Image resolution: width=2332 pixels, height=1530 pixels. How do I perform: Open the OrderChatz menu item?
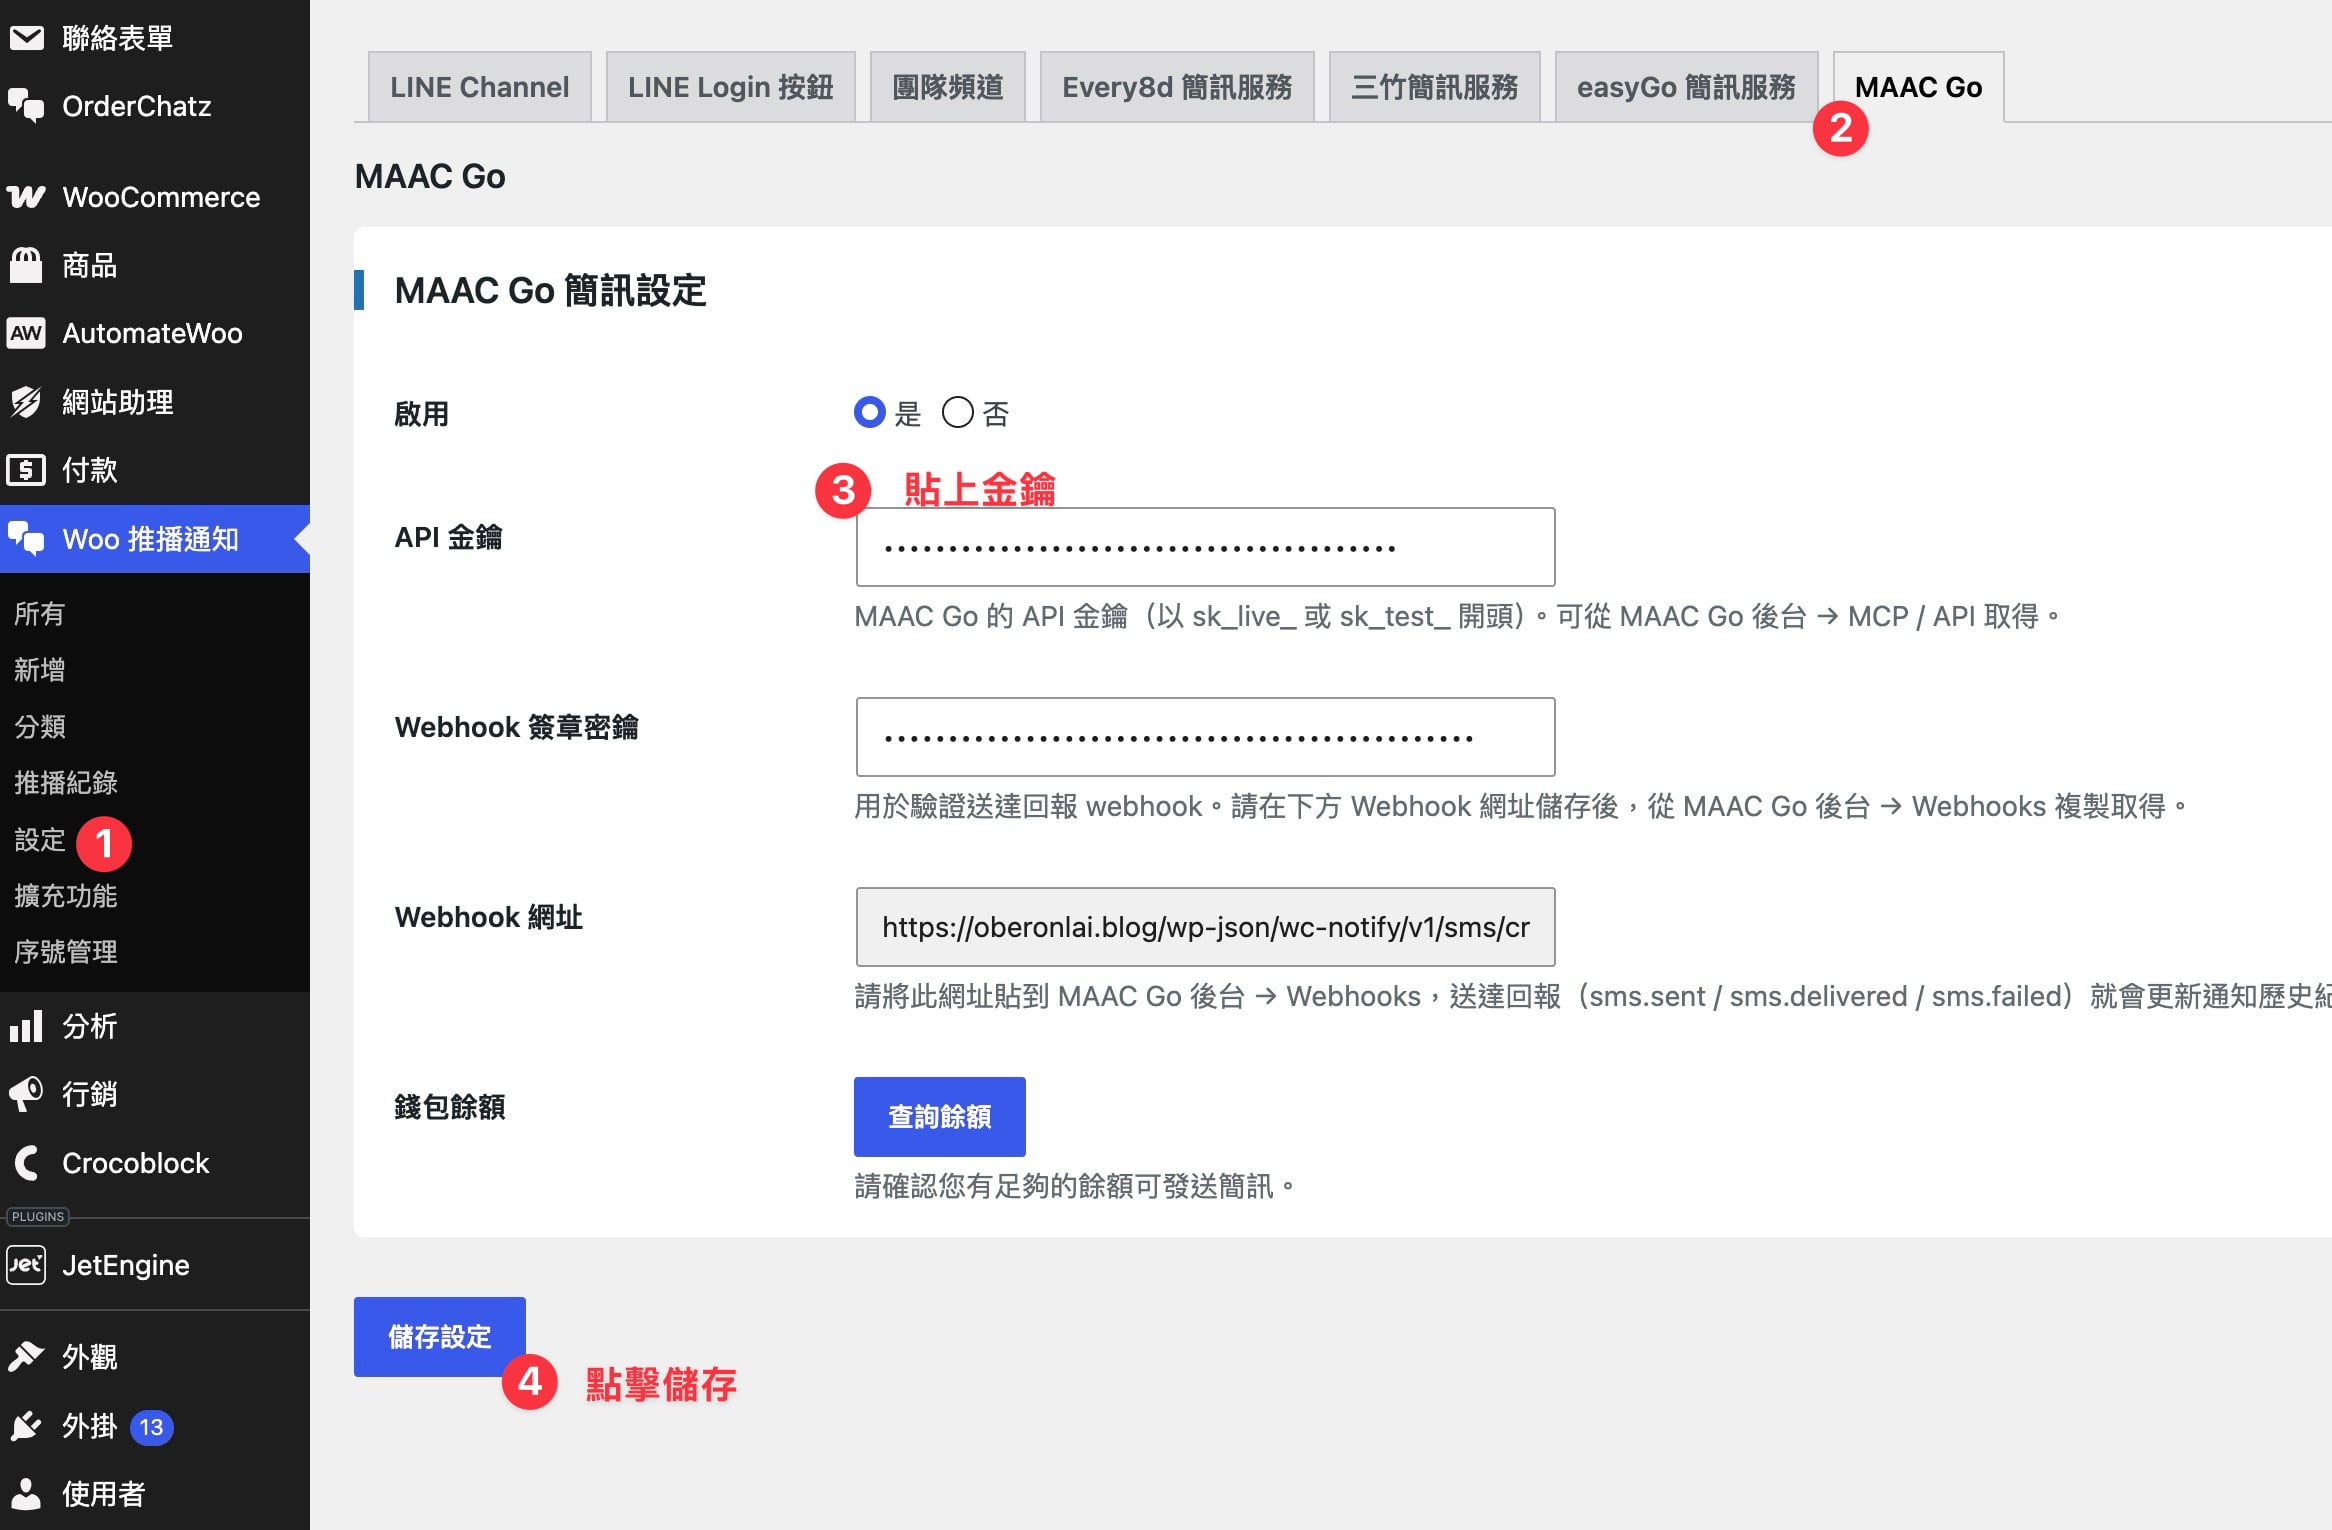155,106
